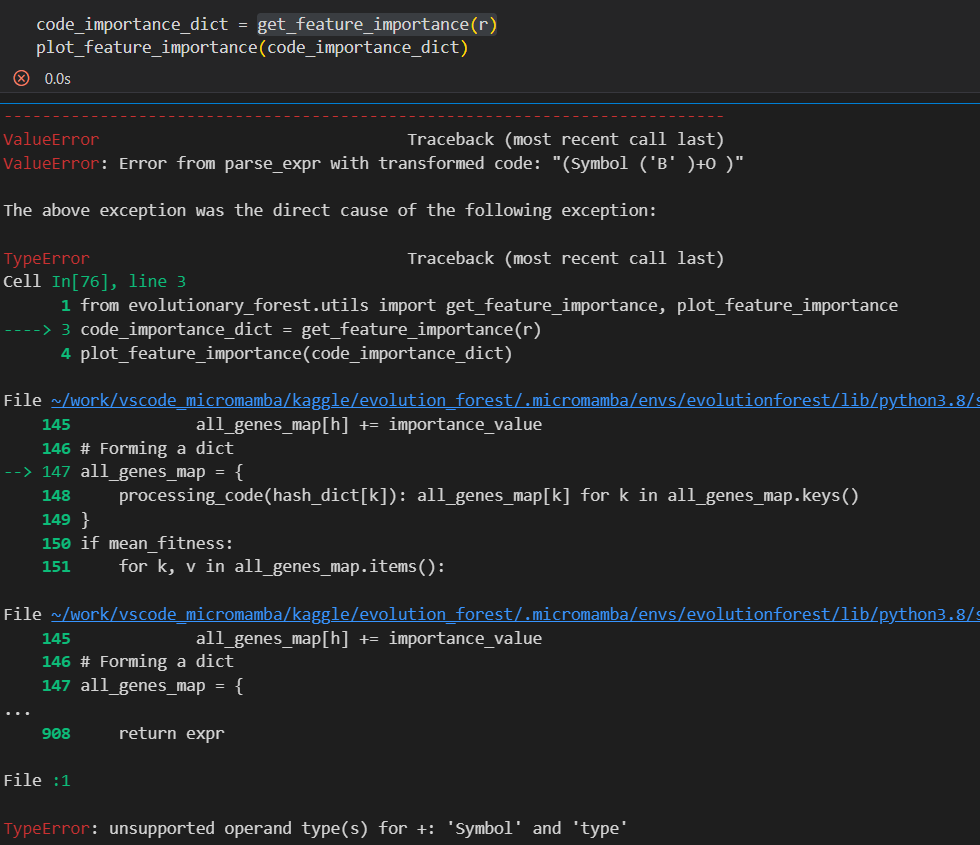
Task: Click the 'File :1' traceback entry
Action: click(x=36, y=780)
